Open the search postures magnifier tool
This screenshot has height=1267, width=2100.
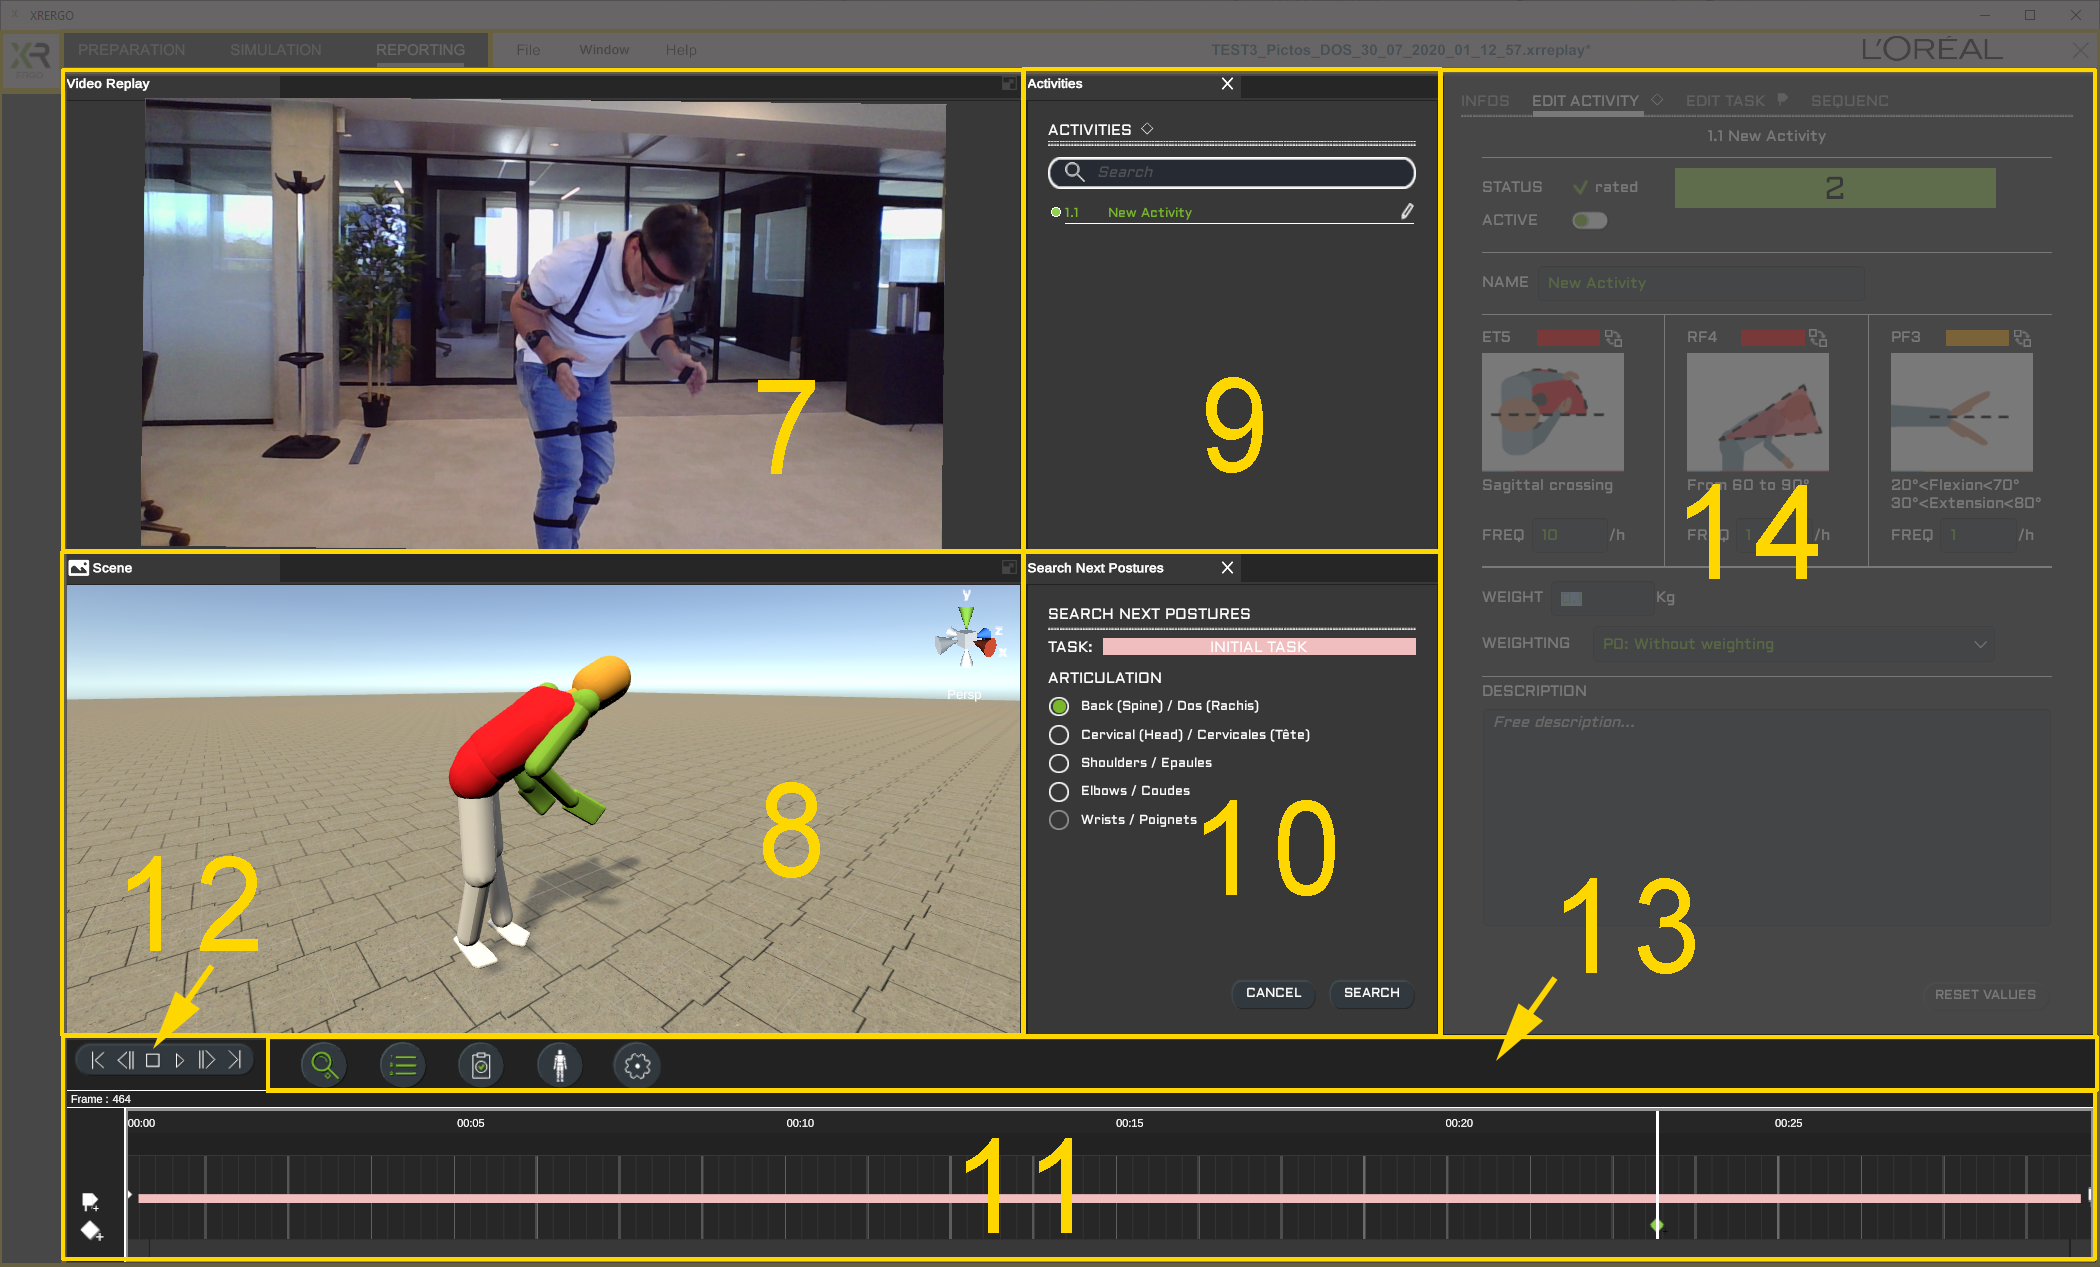pos(323,1065)
